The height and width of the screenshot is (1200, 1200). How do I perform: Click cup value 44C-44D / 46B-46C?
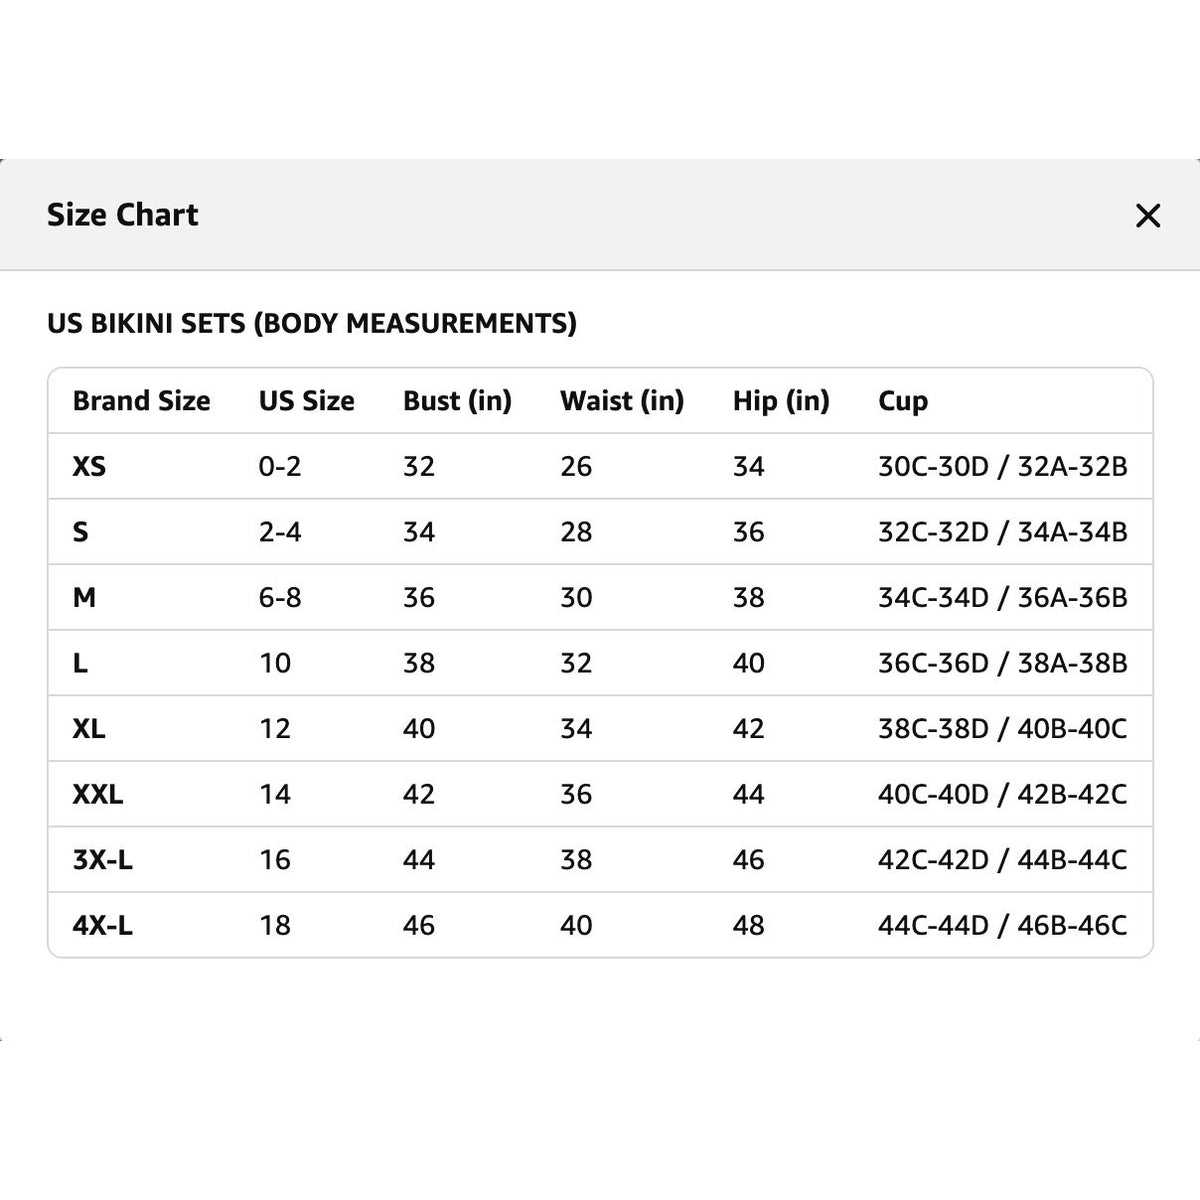1002,925
